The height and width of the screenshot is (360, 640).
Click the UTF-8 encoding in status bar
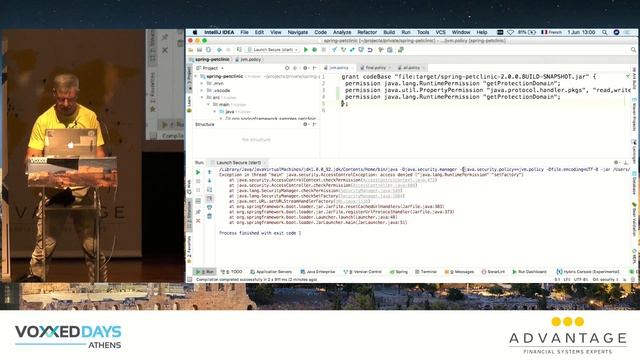point(581,280)
